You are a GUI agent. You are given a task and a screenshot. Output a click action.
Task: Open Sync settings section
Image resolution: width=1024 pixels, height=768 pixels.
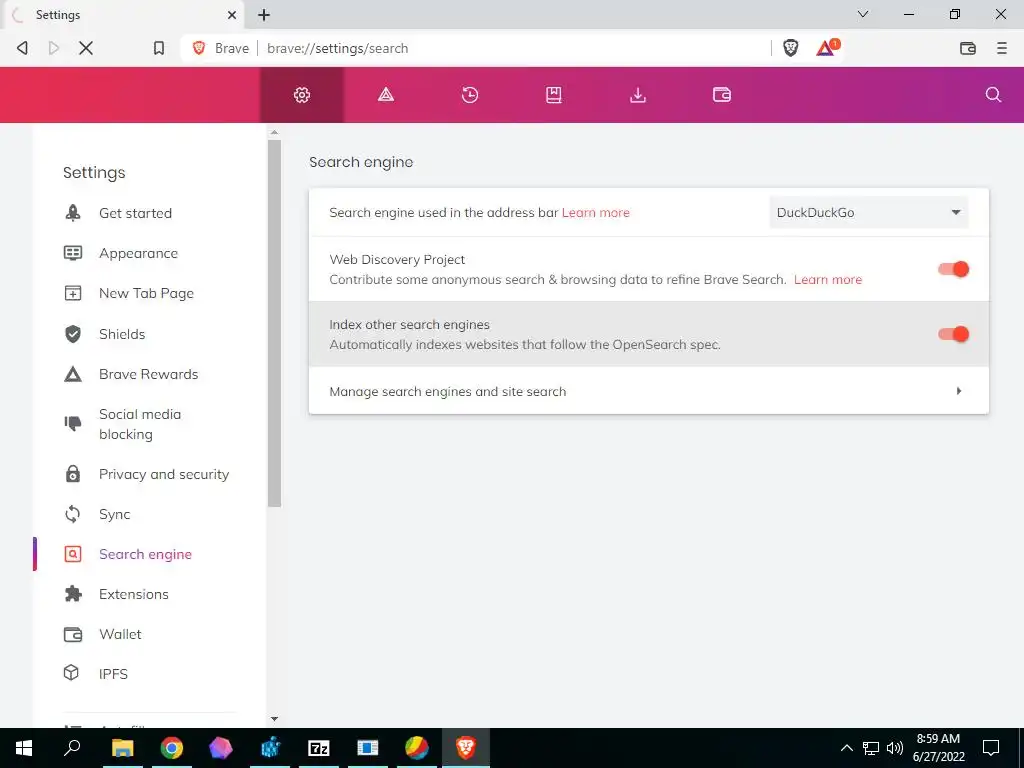pyautogui.click(x=114, y=514)
